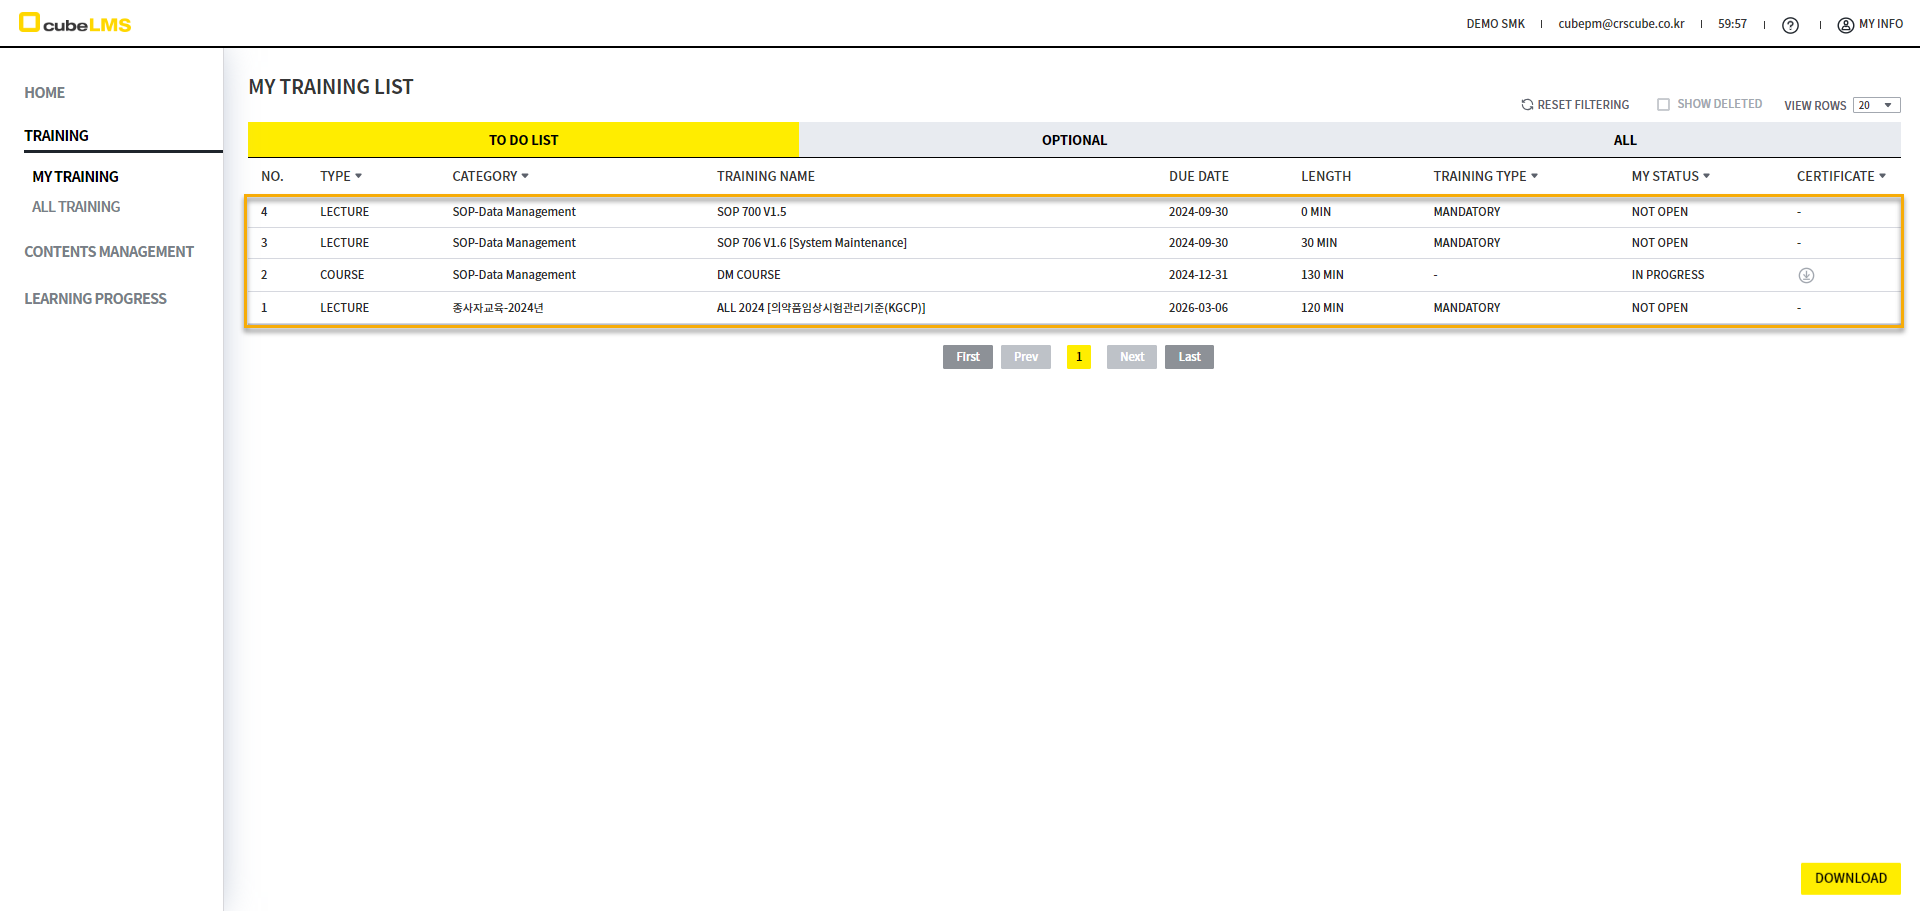Open the help question mark icon
The image size is (1920, 911).
[x=1790, y=25]
